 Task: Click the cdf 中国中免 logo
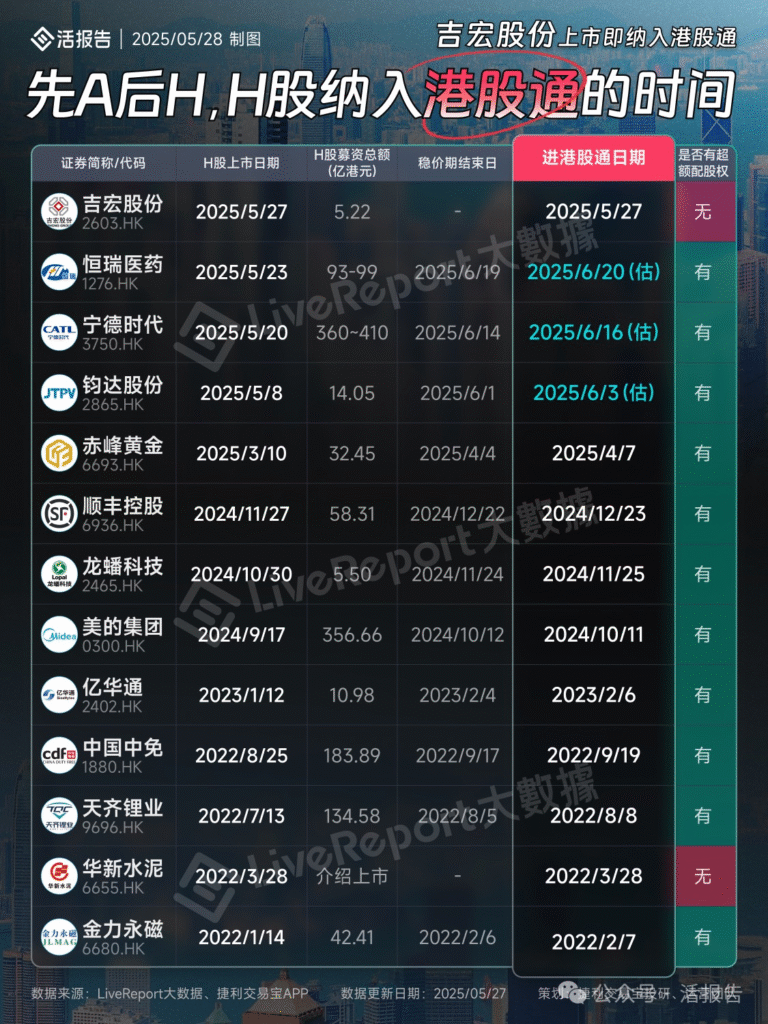59,755
